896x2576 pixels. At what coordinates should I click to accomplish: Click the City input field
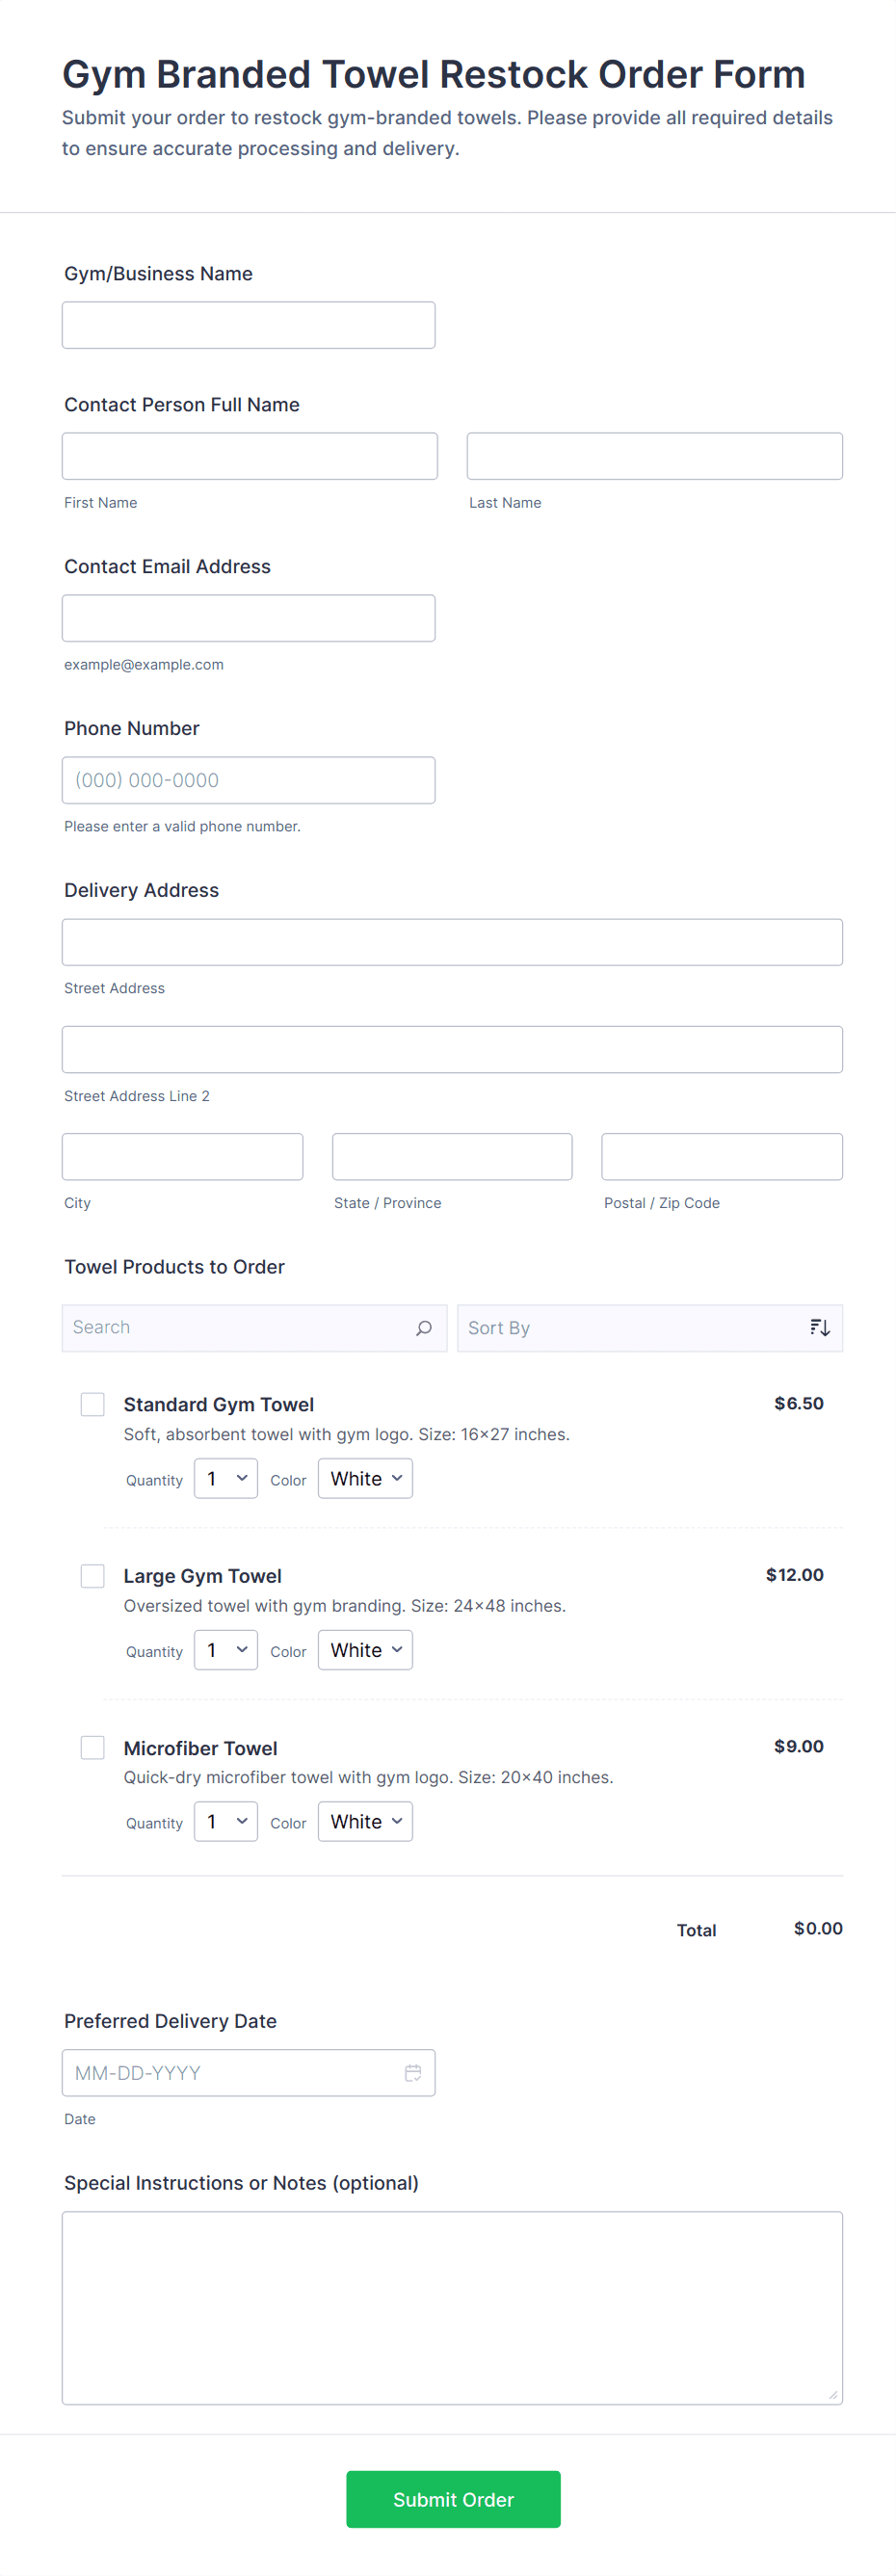tap(182, 1156)
